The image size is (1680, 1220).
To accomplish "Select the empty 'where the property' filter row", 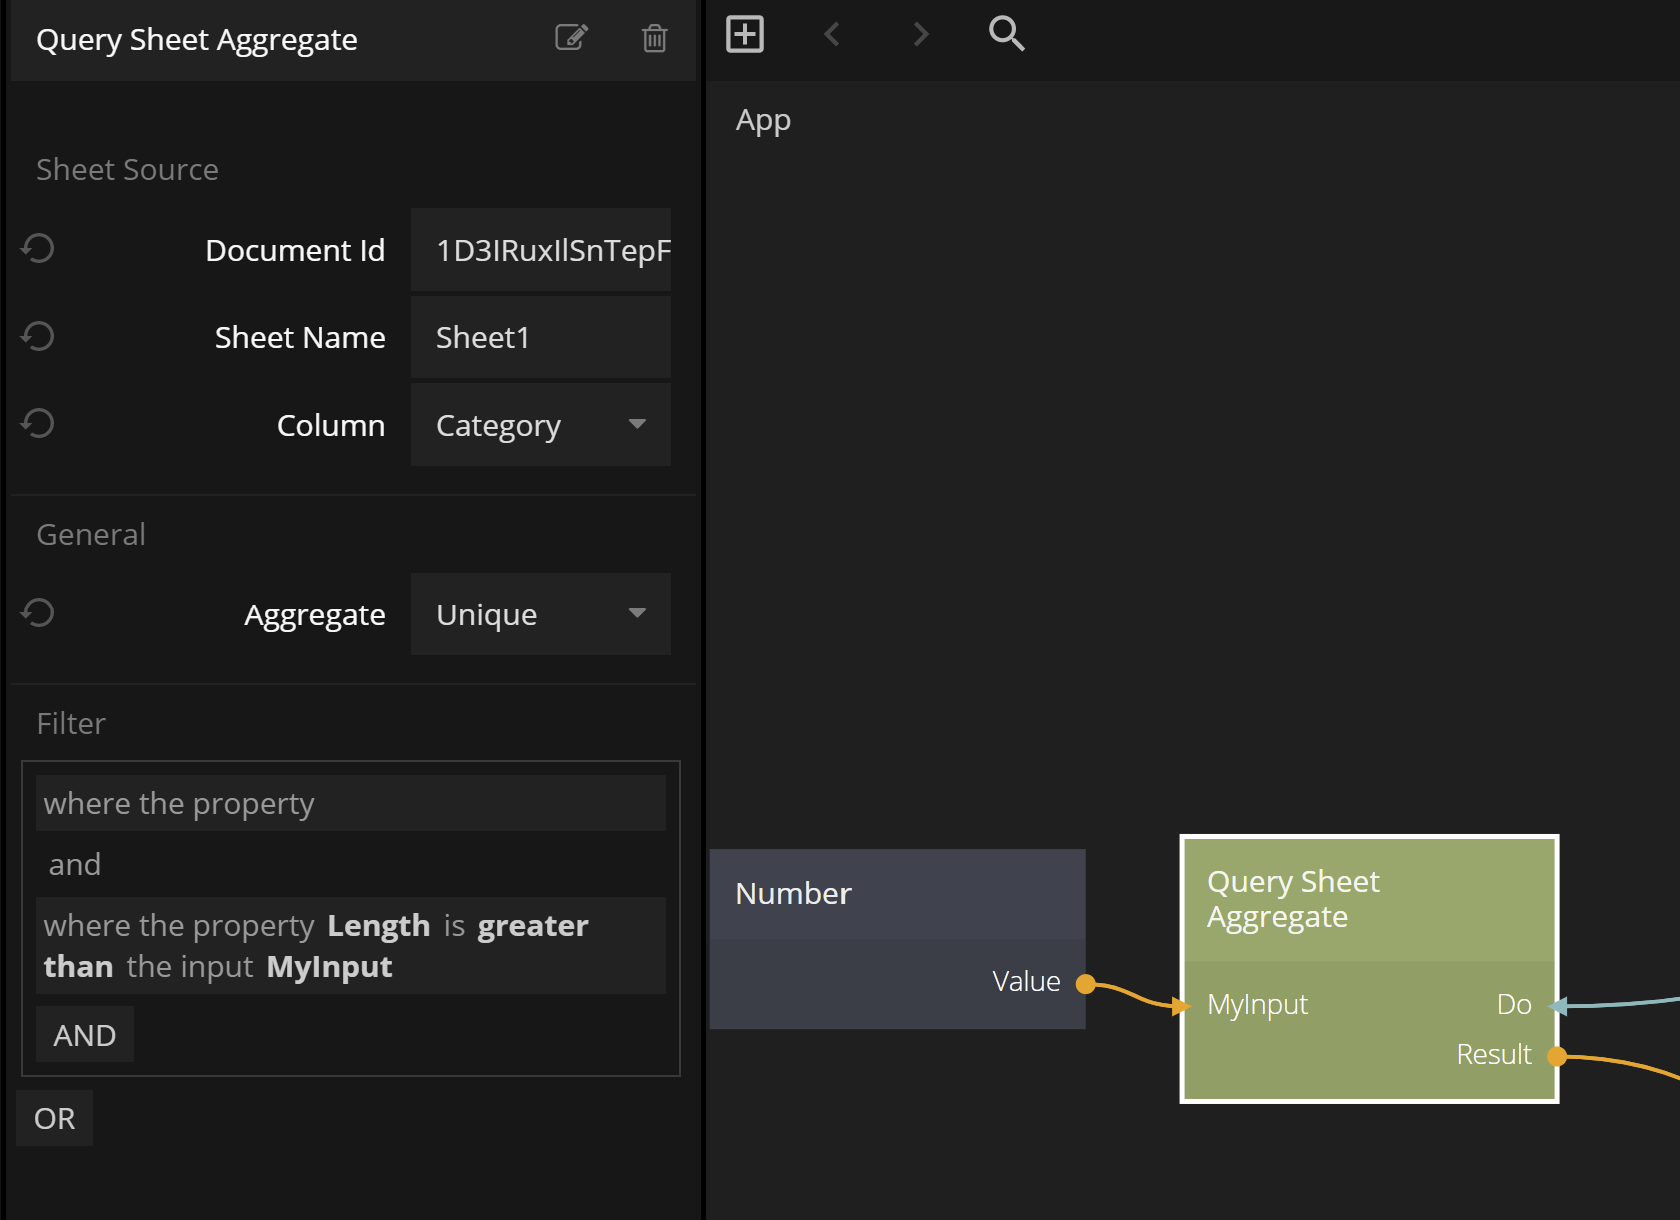I will [x=350, y=803].
